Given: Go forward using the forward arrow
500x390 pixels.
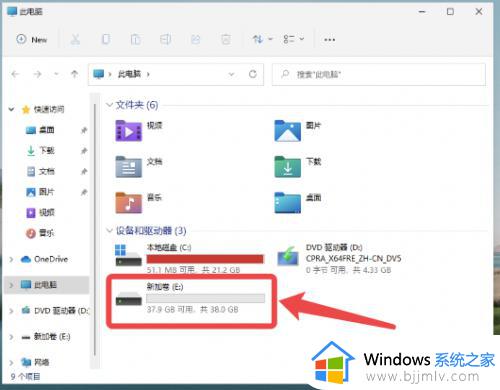Looking at the screenshot, I should 37,74.
